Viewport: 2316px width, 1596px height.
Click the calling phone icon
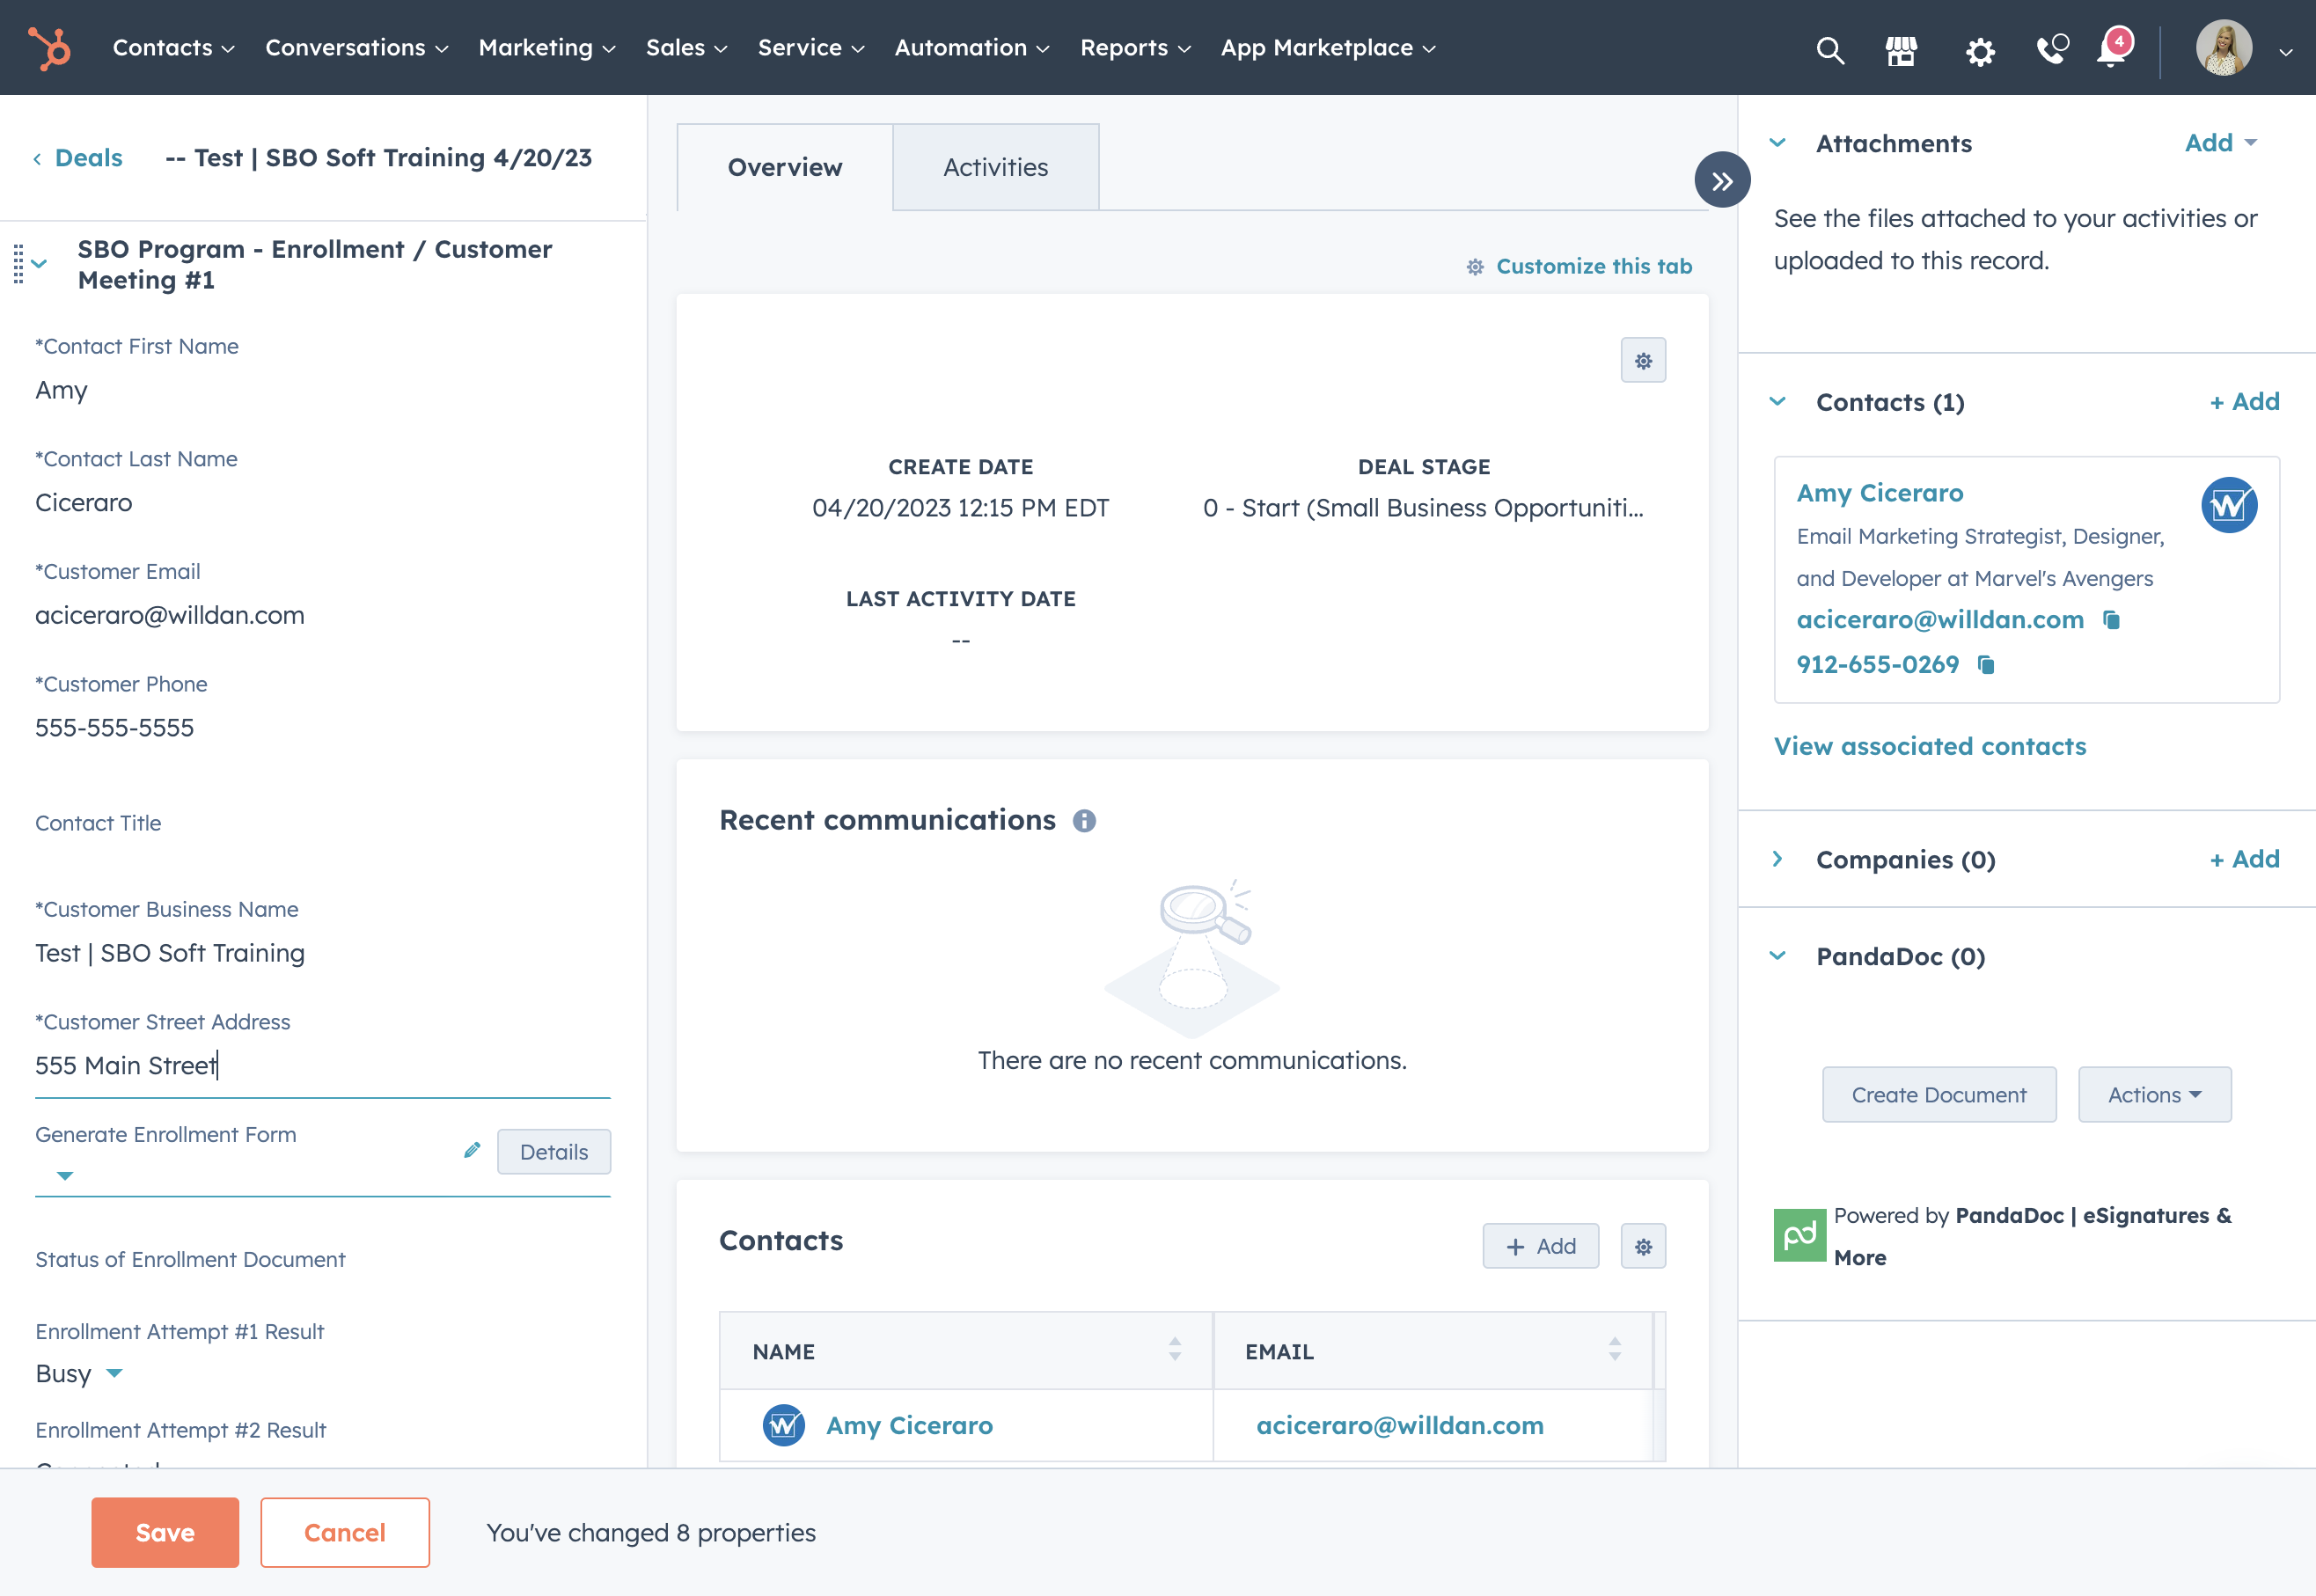[2051, 48]
